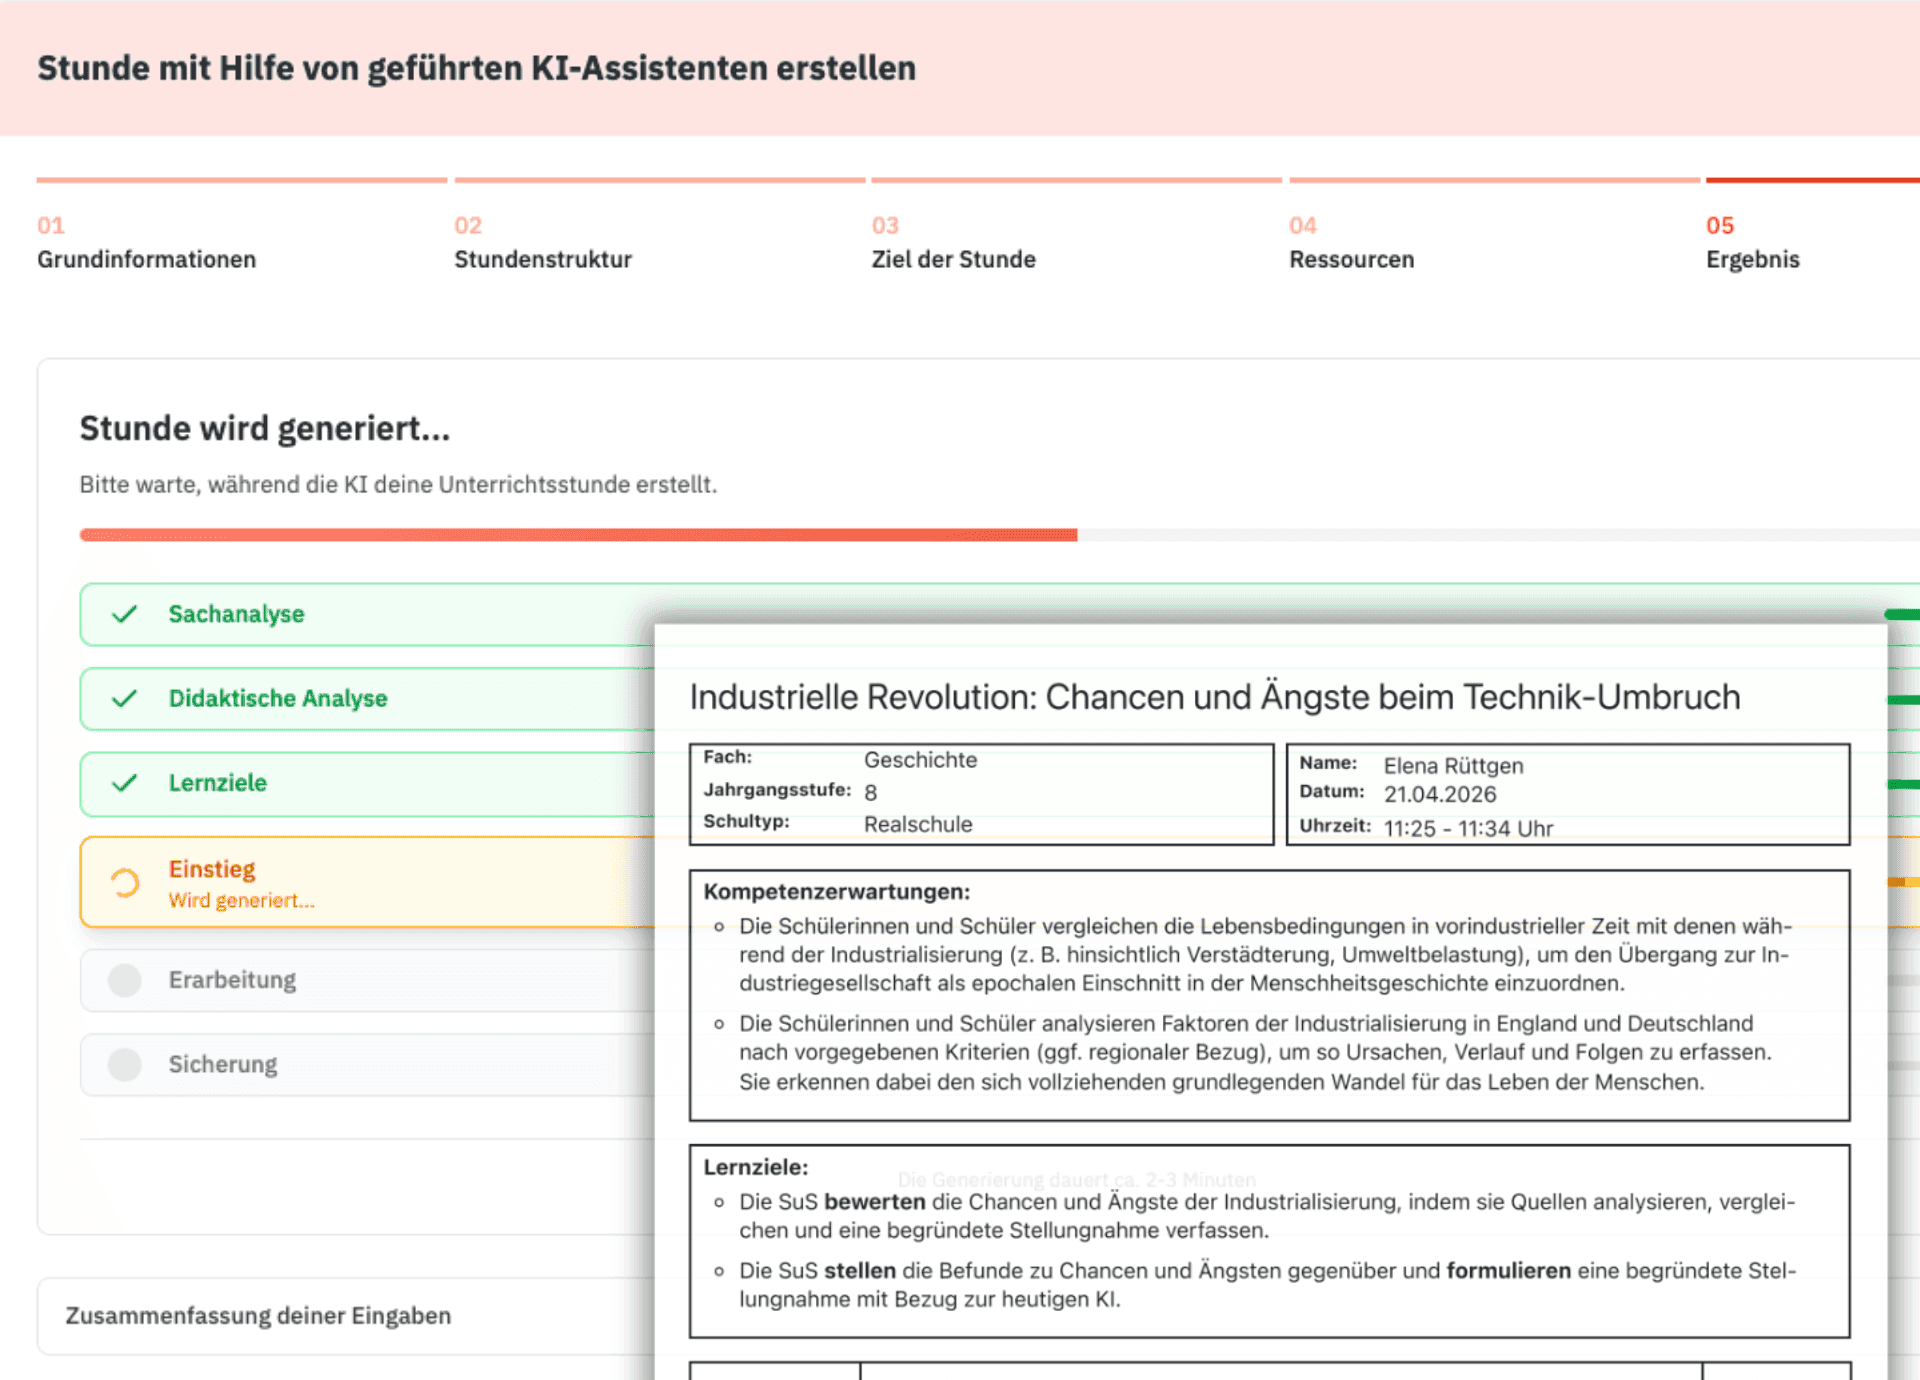This screenshot has width=1920, height=1380.
Task: Click the Didaktische Analyse checkmark icon
Action: 124,698
